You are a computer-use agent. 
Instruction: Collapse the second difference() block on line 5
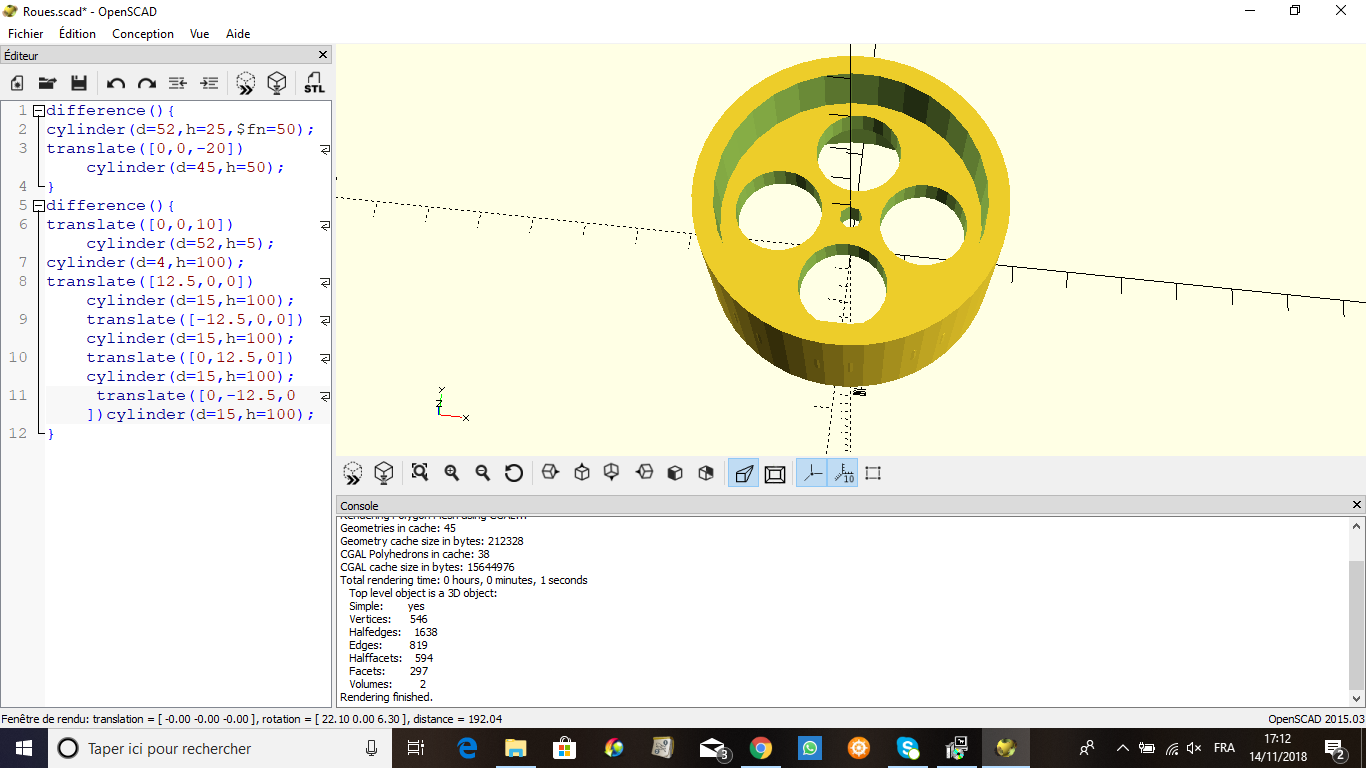pyautogui.click(x=38, y=206)
